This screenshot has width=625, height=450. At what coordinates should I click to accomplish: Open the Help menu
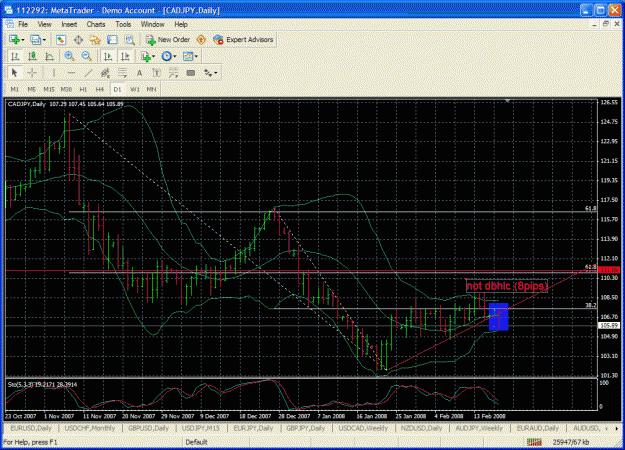pyautogui.click(x=181, y=24)
